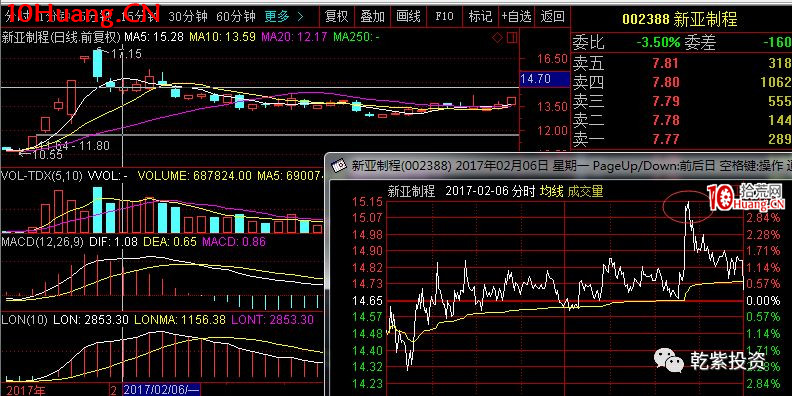This screenshot has width=792, height=396.
Task: Toggle the 成交量 volume label
Action: coord(585,191)
